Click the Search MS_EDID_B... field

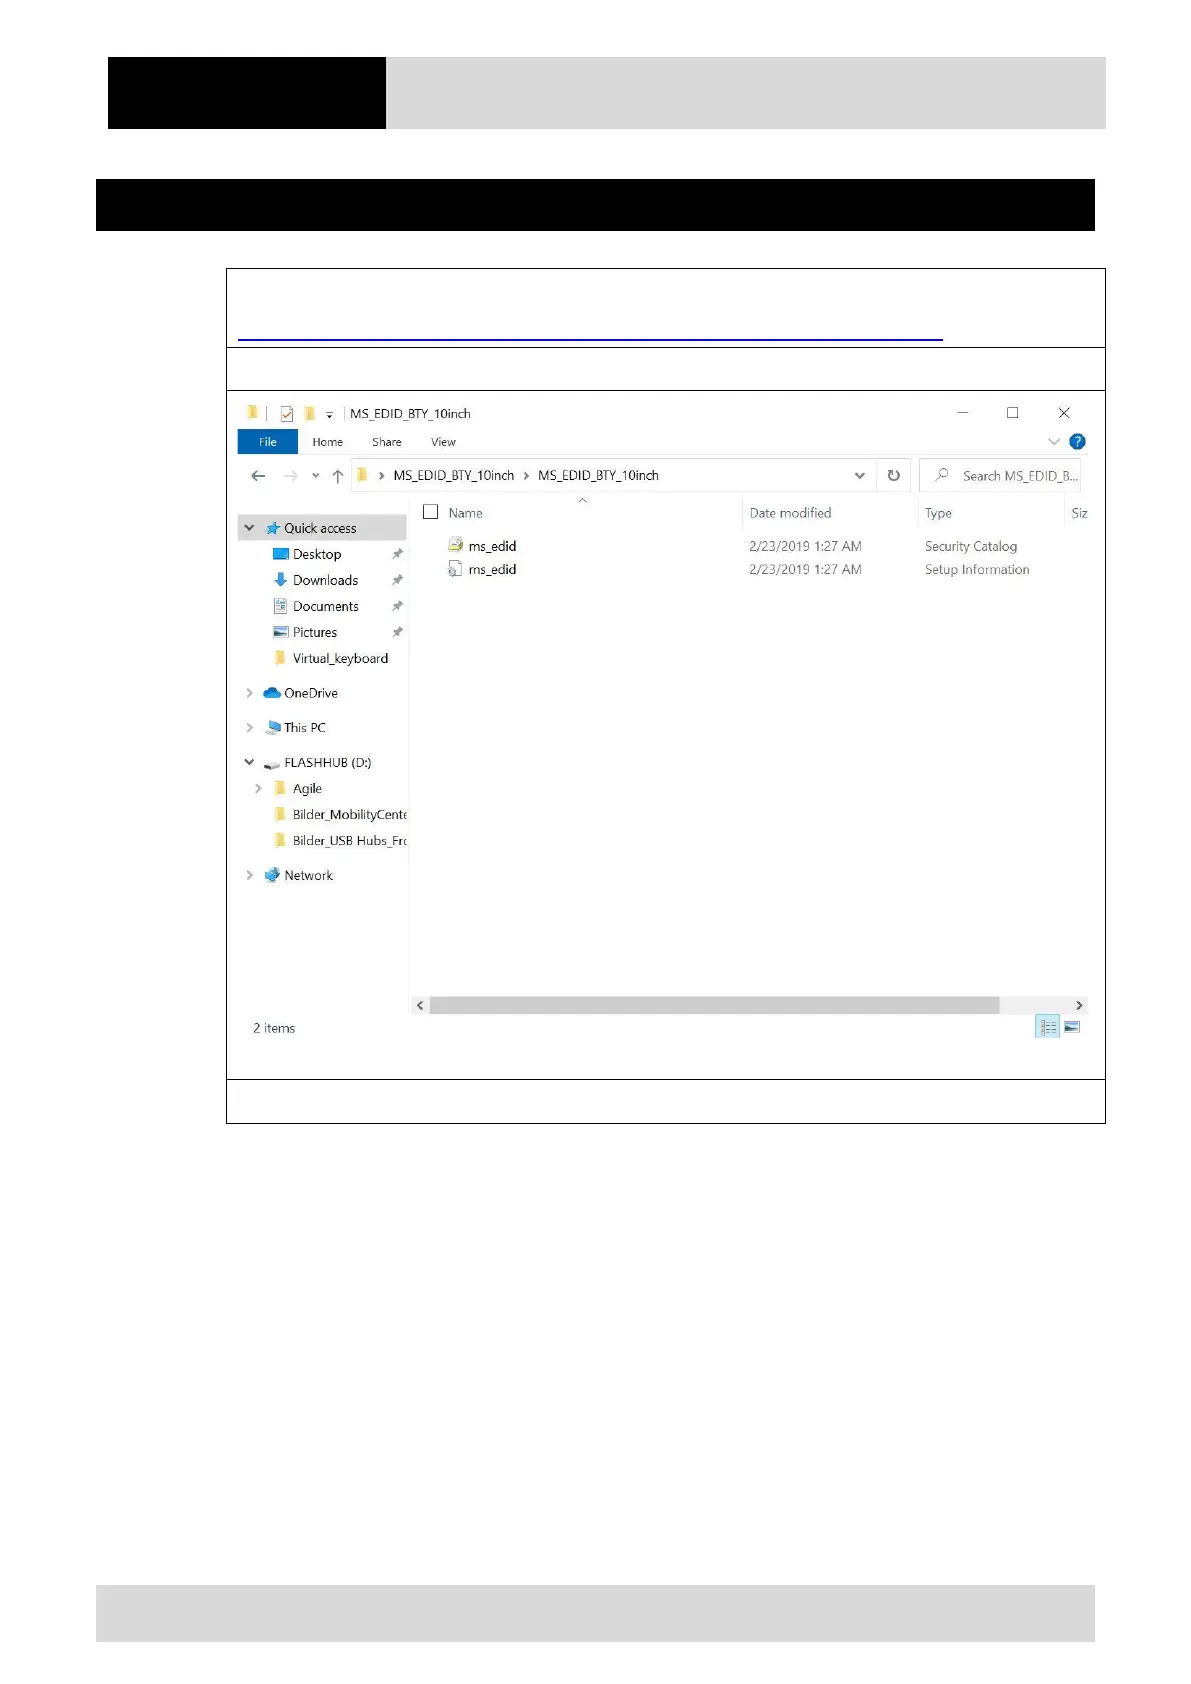[x=1000, y=476]
